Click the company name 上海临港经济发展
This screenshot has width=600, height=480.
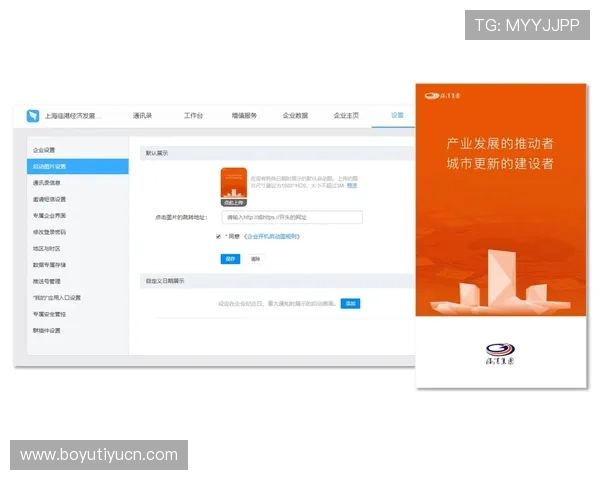73,116
